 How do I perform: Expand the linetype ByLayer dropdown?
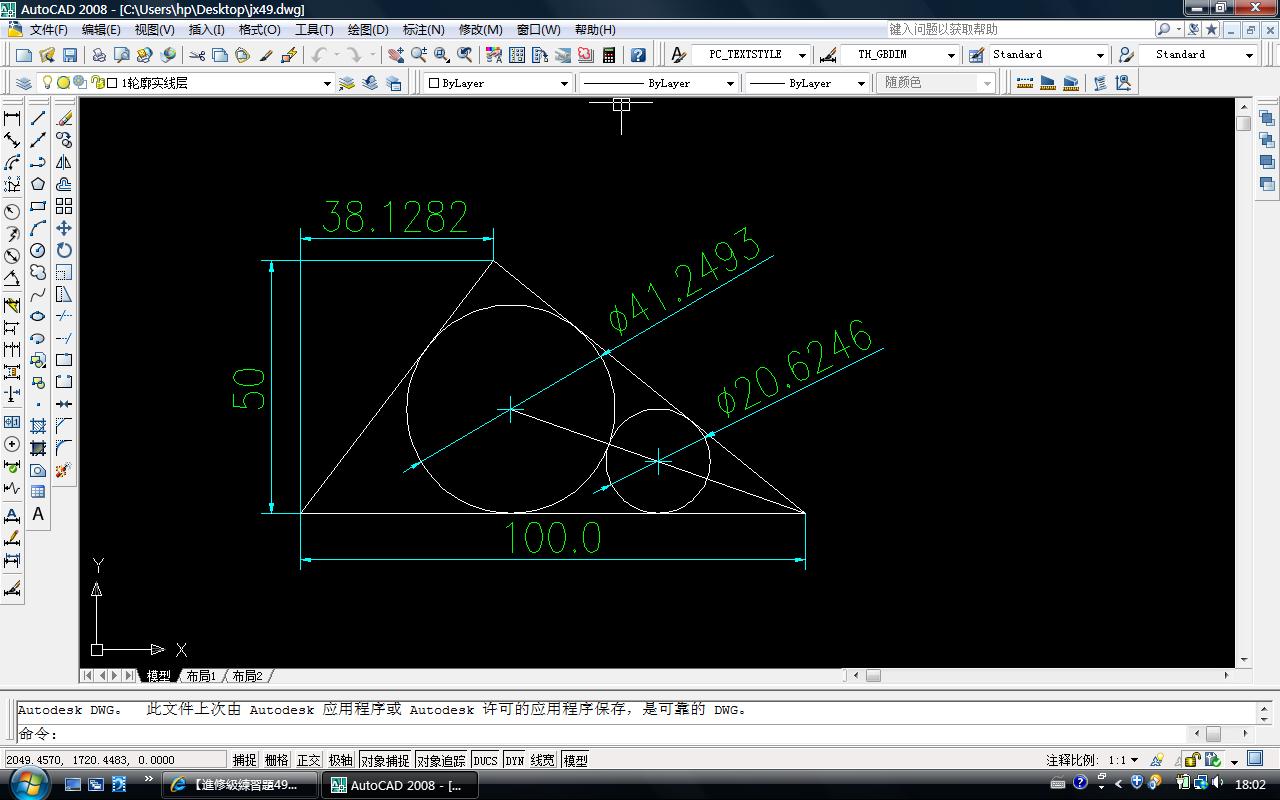(x=731, y=83)
